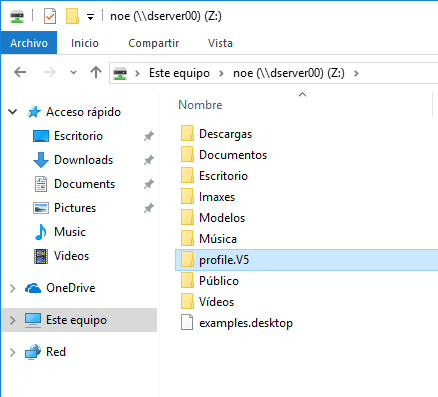Click the Este equipo monitor icon in sidebar

pos(33,320)
